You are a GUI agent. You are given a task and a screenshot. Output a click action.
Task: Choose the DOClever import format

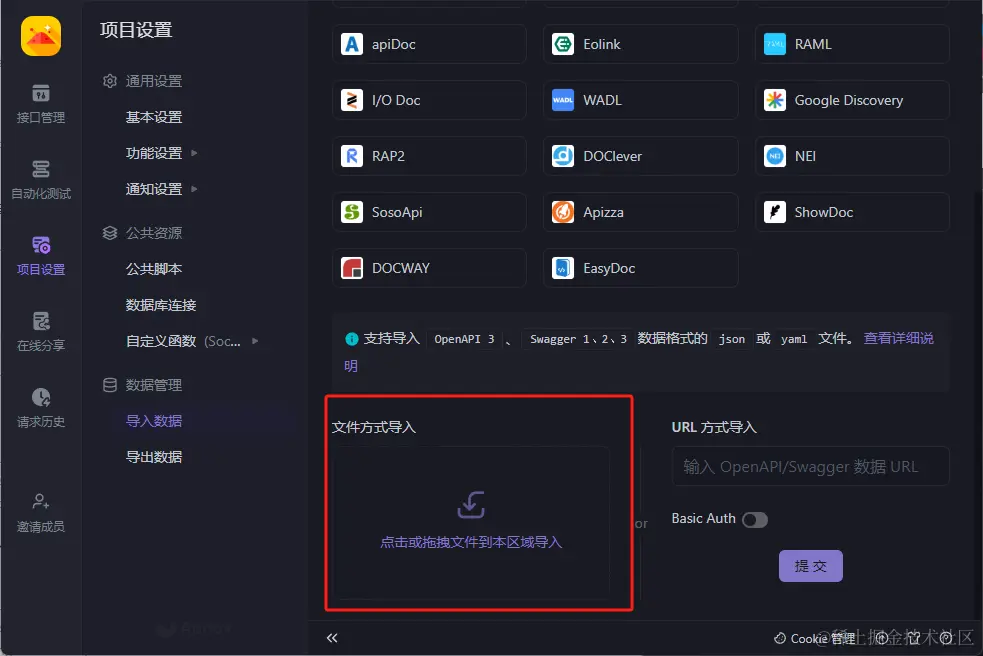click(641, 156)
